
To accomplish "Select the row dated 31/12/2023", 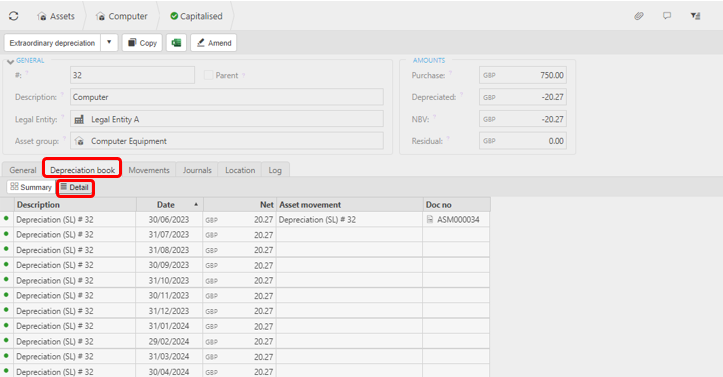I will pos(245,311).
